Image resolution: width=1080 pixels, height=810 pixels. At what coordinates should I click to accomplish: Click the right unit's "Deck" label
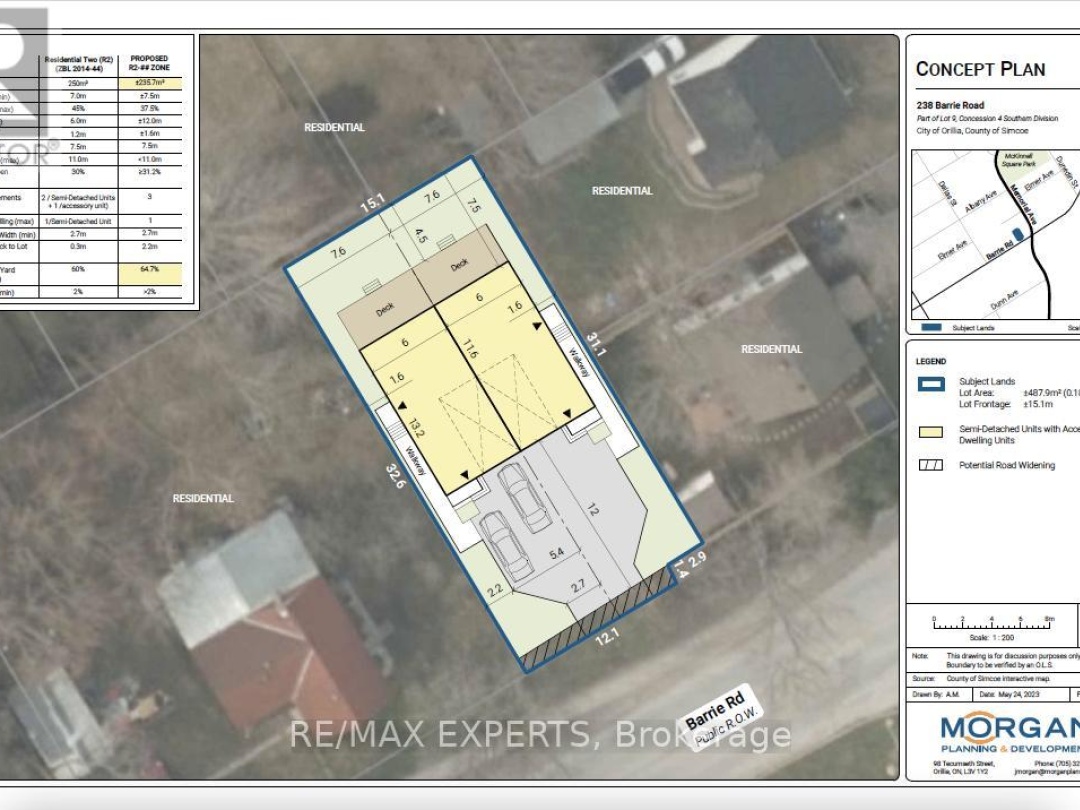(x=459, y=264)
